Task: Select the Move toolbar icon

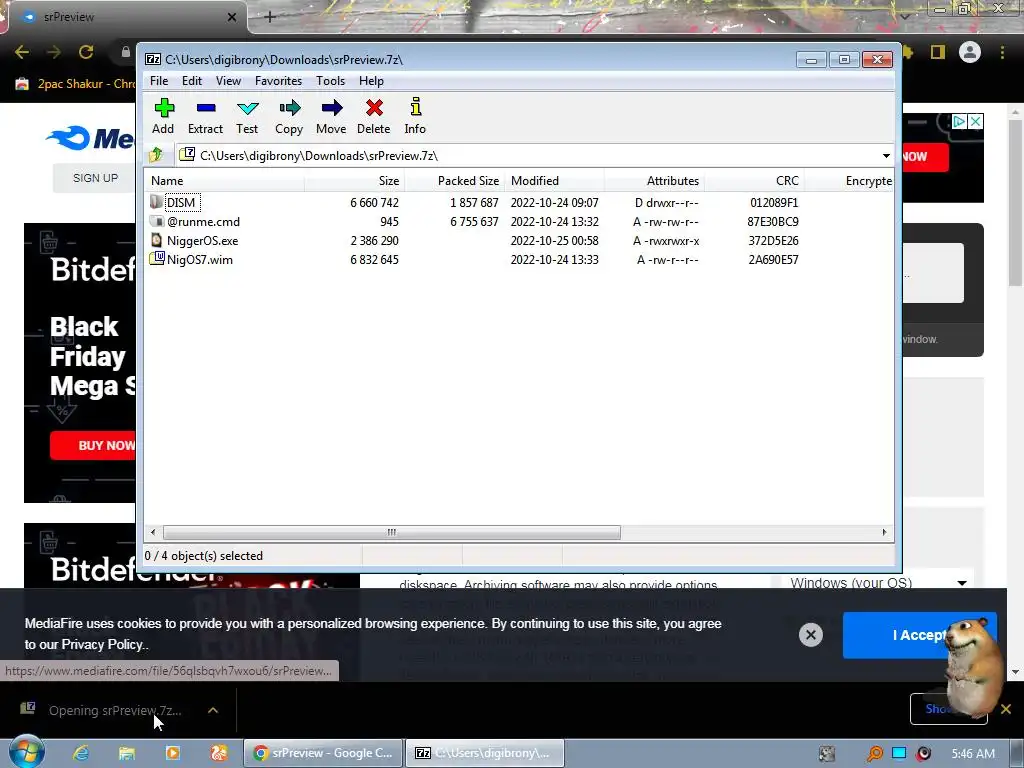Action: tap(331, 116)
